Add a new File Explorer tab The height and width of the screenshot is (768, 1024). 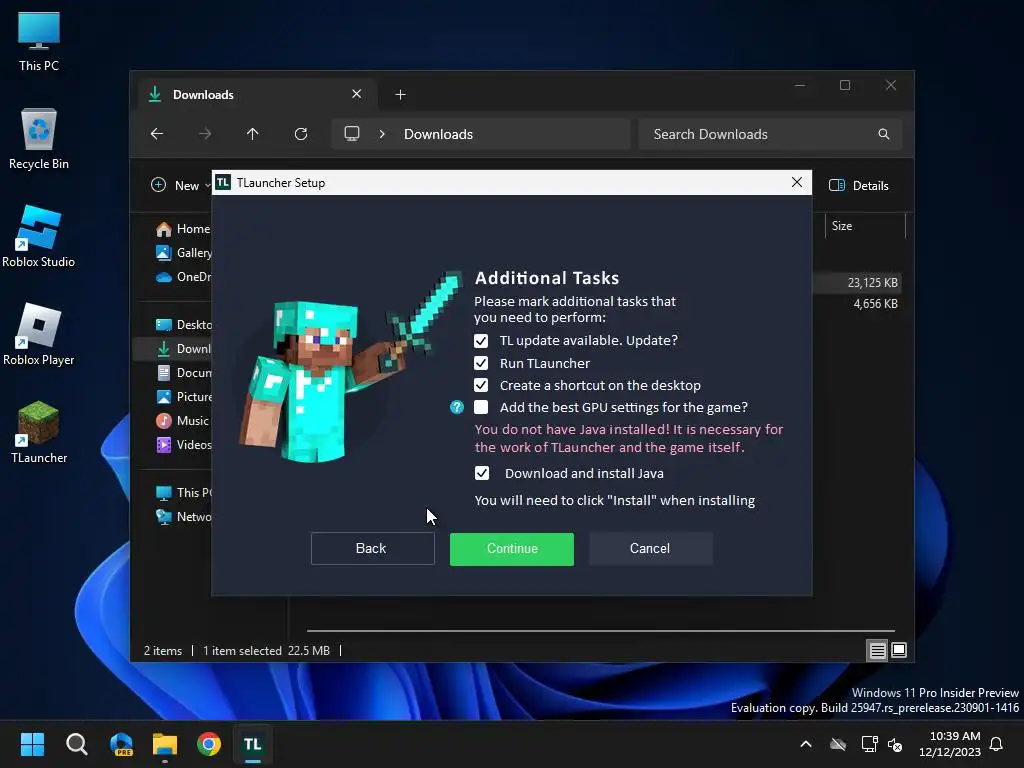click(x=400, y=95)
